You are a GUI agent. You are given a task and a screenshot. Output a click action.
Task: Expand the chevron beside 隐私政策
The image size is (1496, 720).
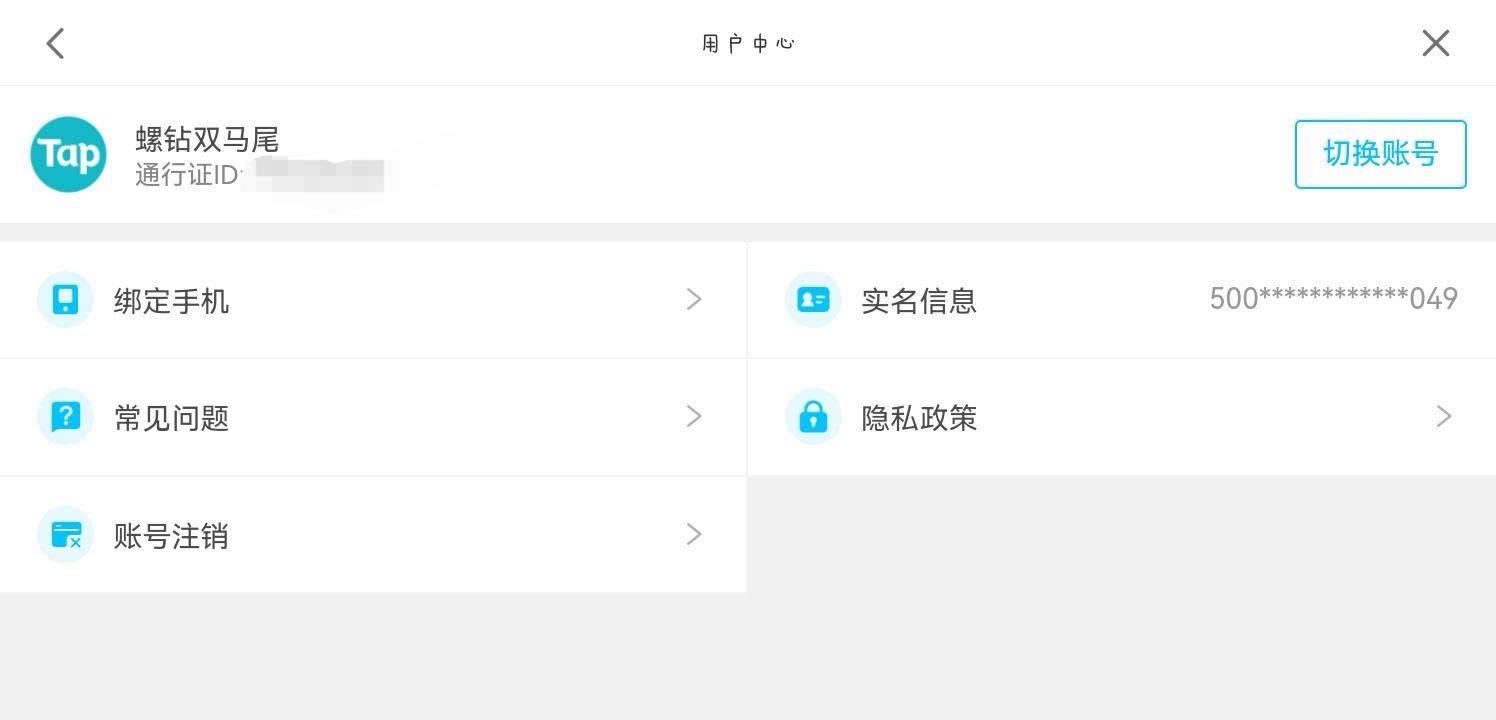[x=1443, y=416]
